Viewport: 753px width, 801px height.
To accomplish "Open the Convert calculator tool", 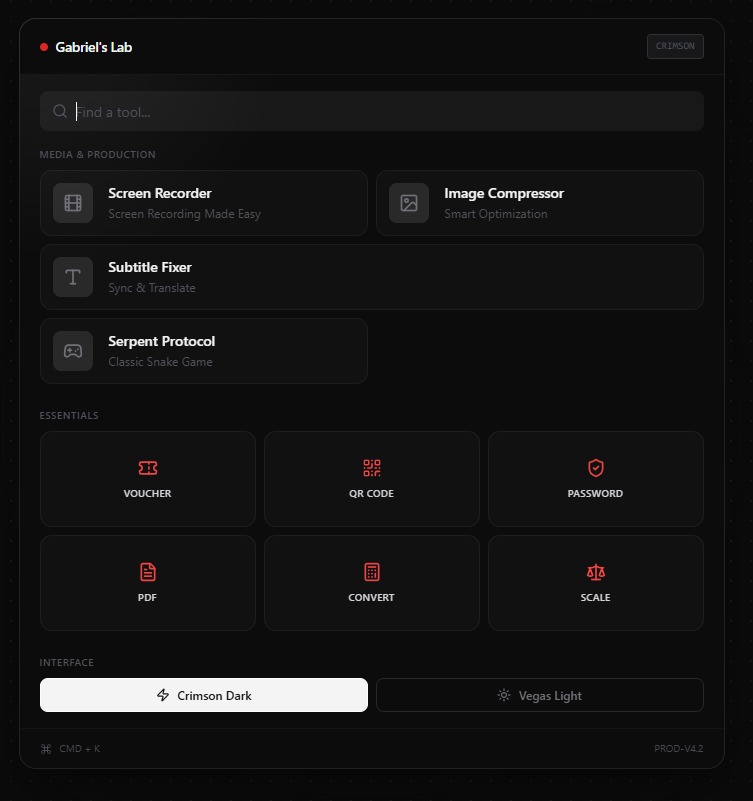I will pos(372,582).
